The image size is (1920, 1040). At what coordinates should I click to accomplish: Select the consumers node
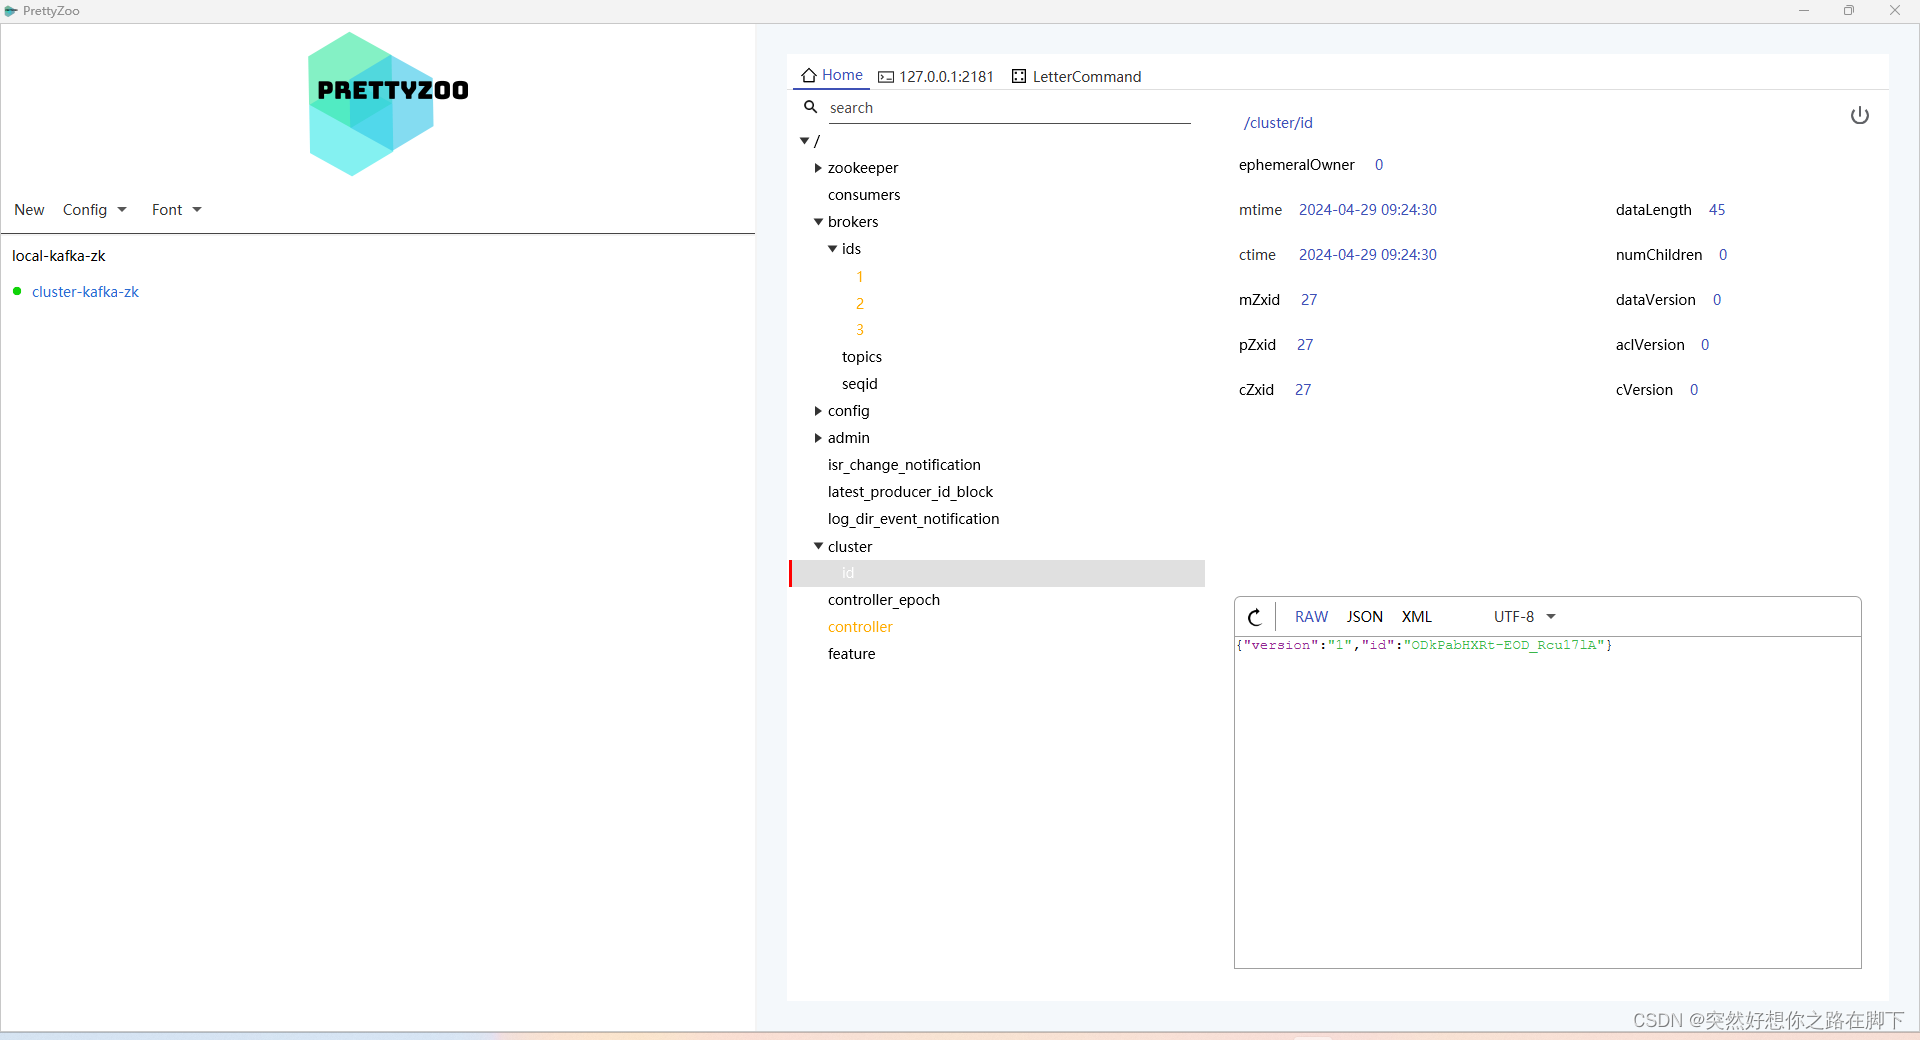click(864, 195)
